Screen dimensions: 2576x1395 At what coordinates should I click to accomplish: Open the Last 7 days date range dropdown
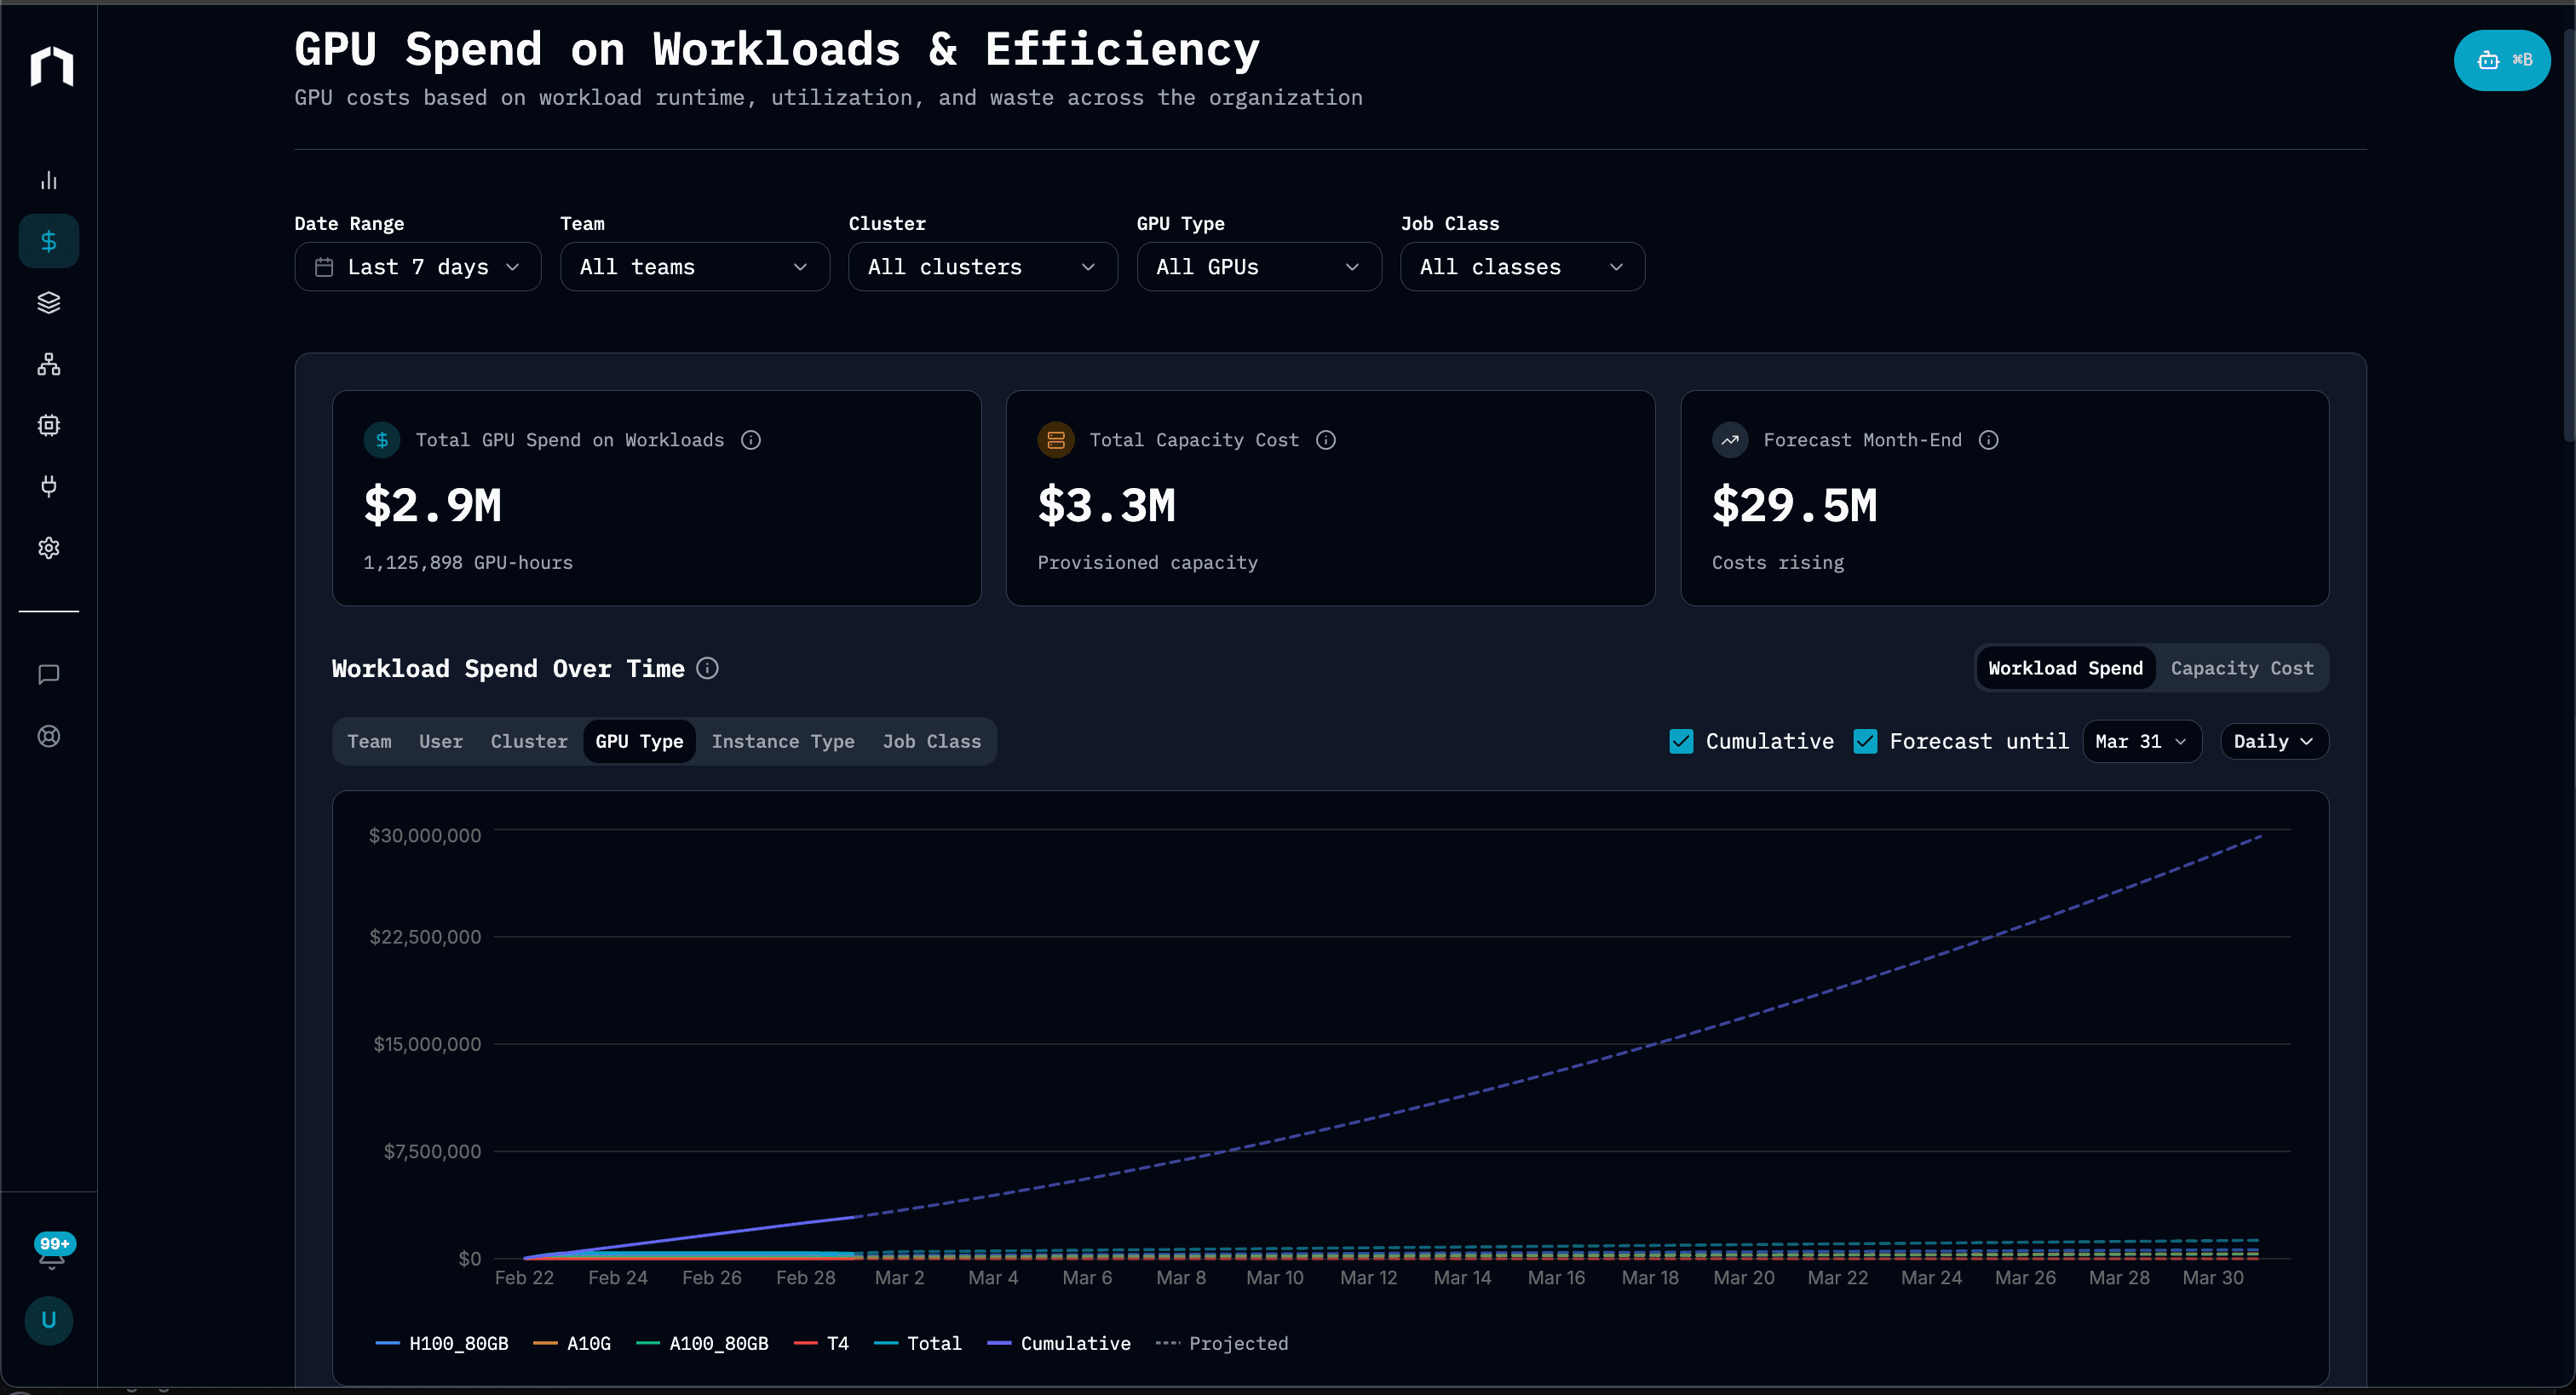point(417,266)
